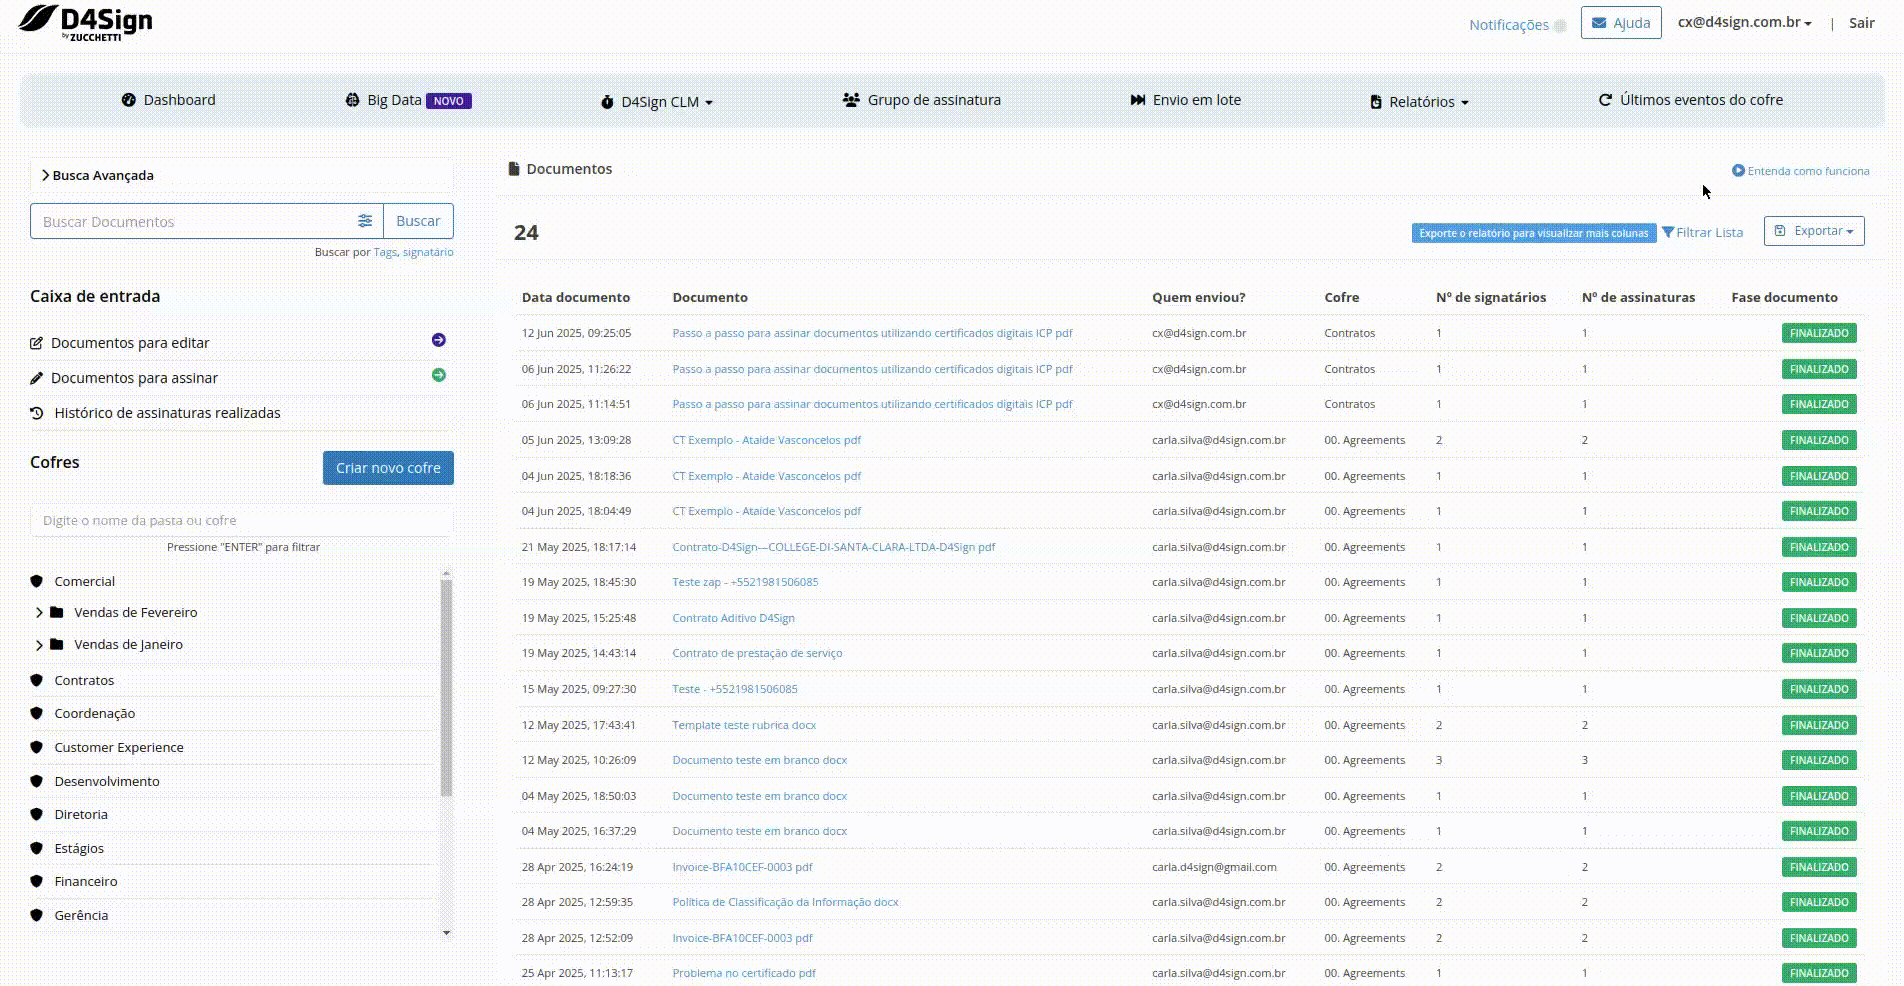Click the Ajuda button
Viewport: 1904px width, 986px height.
pyautogui.click(x=1621, y=23)
